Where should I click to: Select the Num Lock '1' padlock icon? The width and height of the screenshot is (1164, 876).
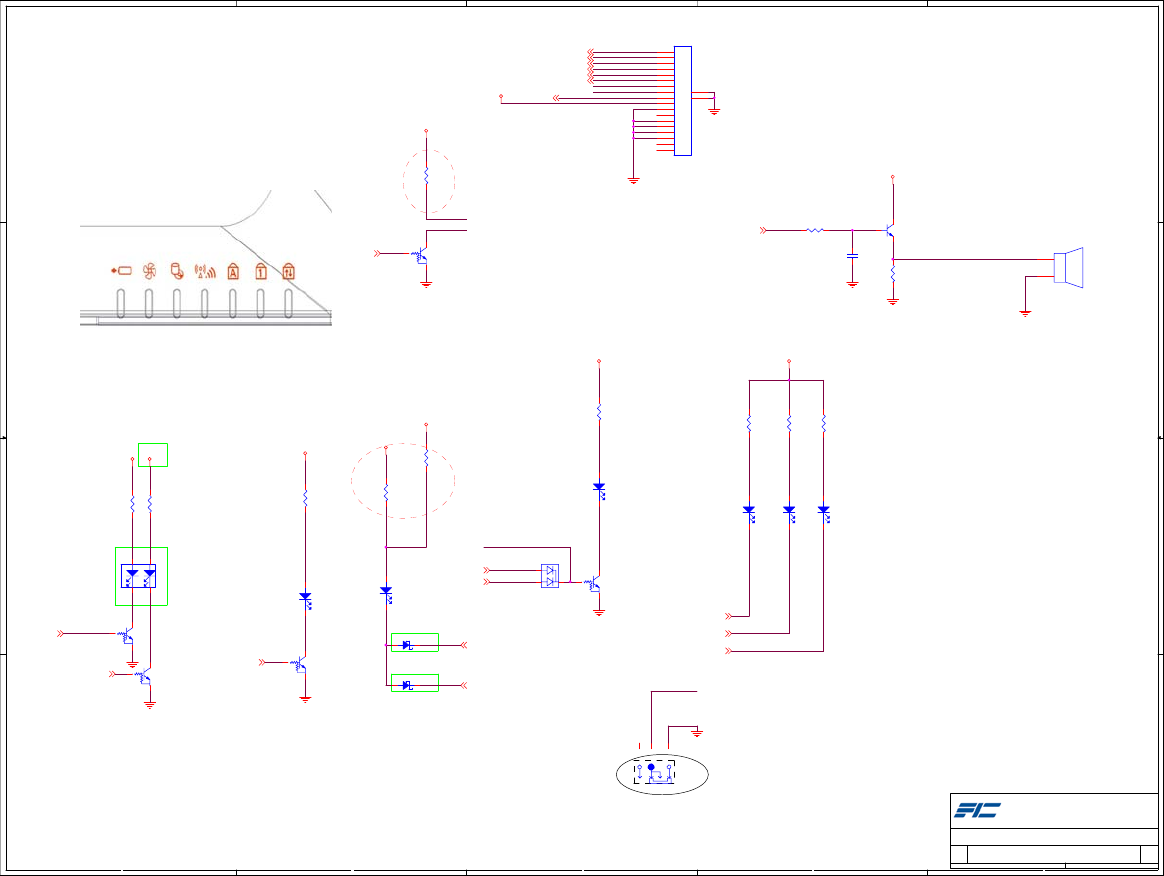tap(261, 271)
